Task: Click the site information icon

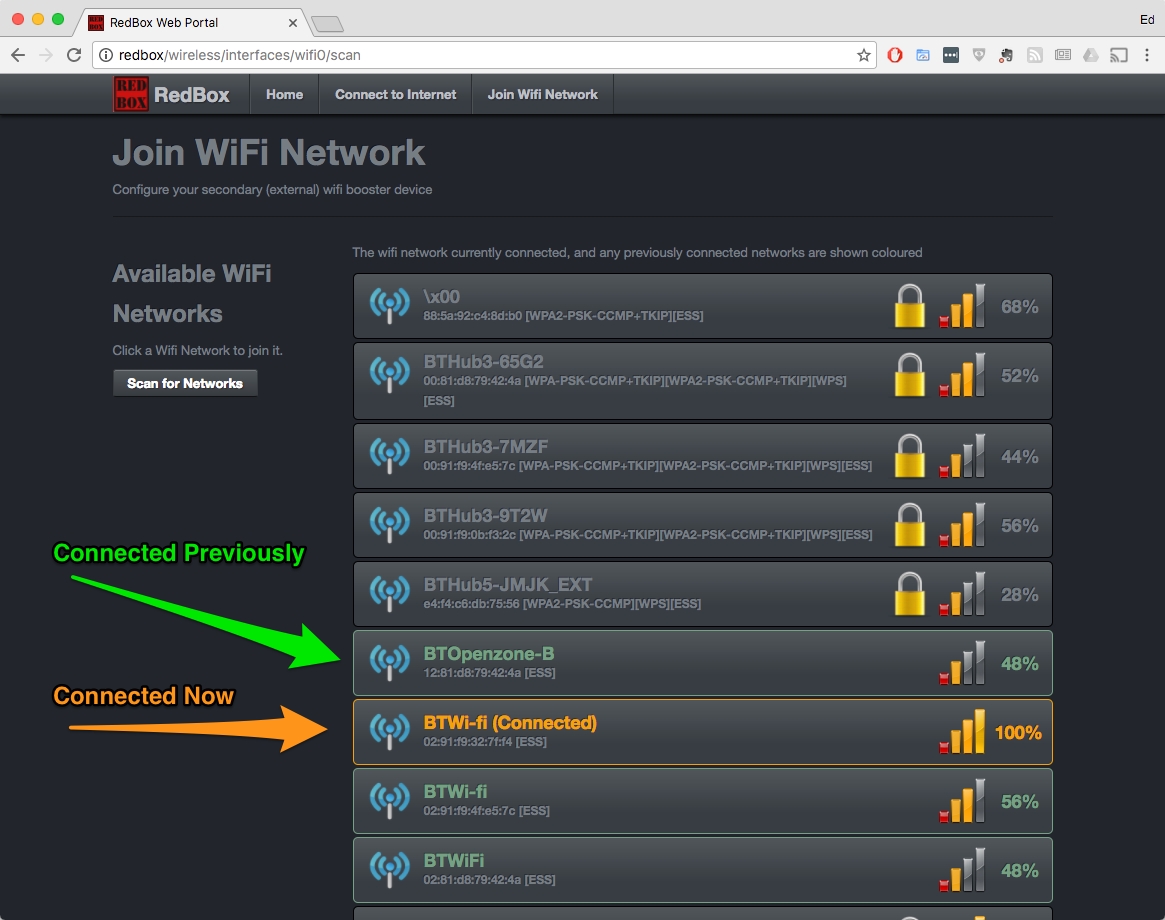Action: [106, 55]
